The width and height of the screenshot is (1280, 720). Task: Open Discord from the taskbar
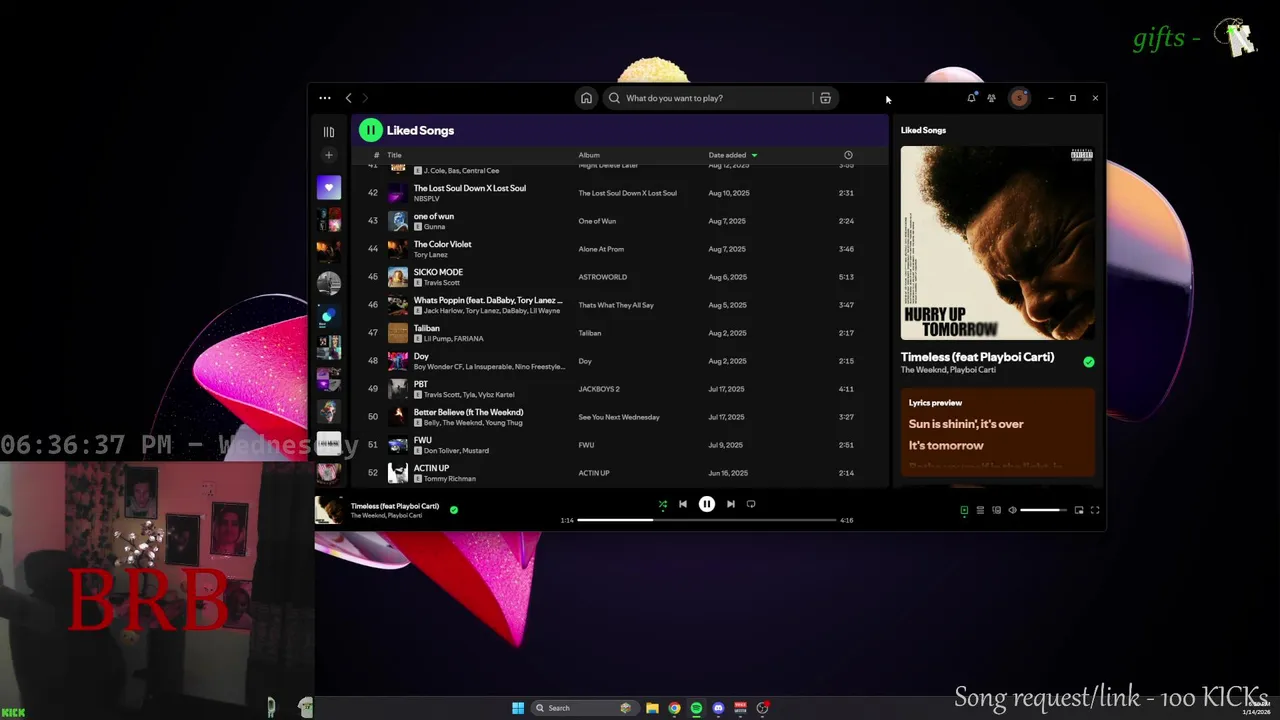click(718, 708)
